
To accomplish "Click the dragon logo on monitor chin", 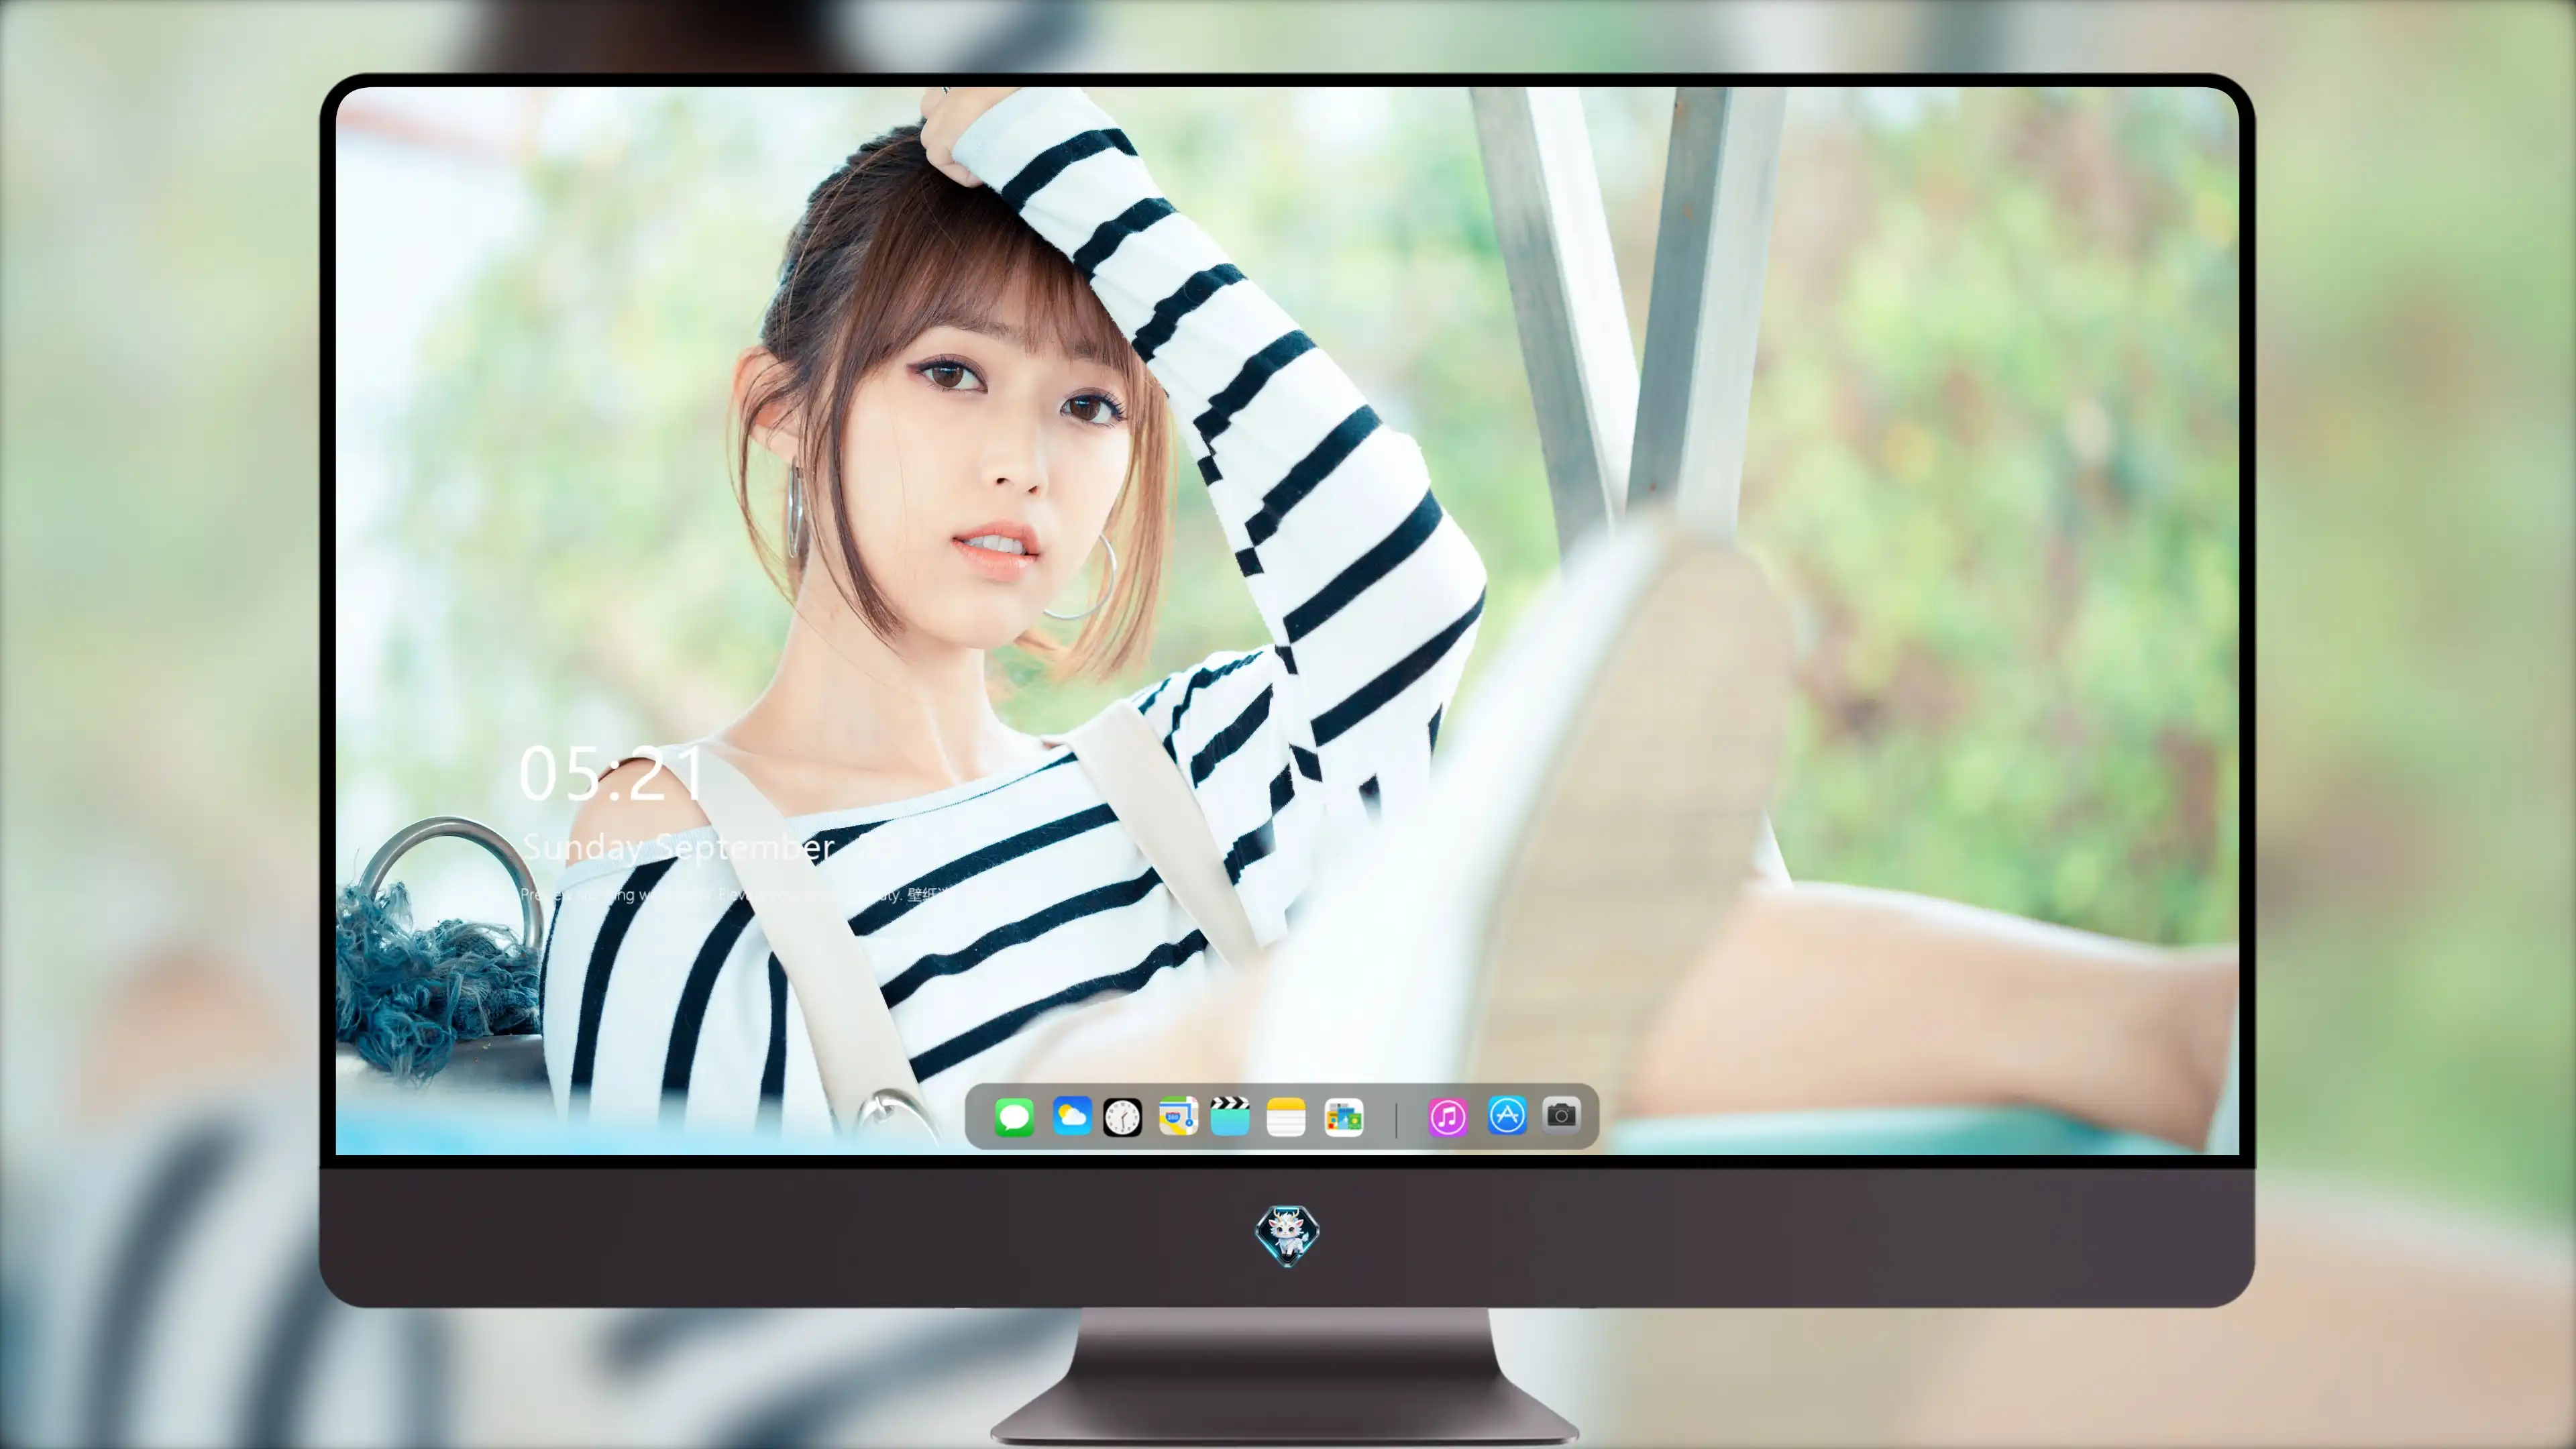I will tap(1287, 1236).
